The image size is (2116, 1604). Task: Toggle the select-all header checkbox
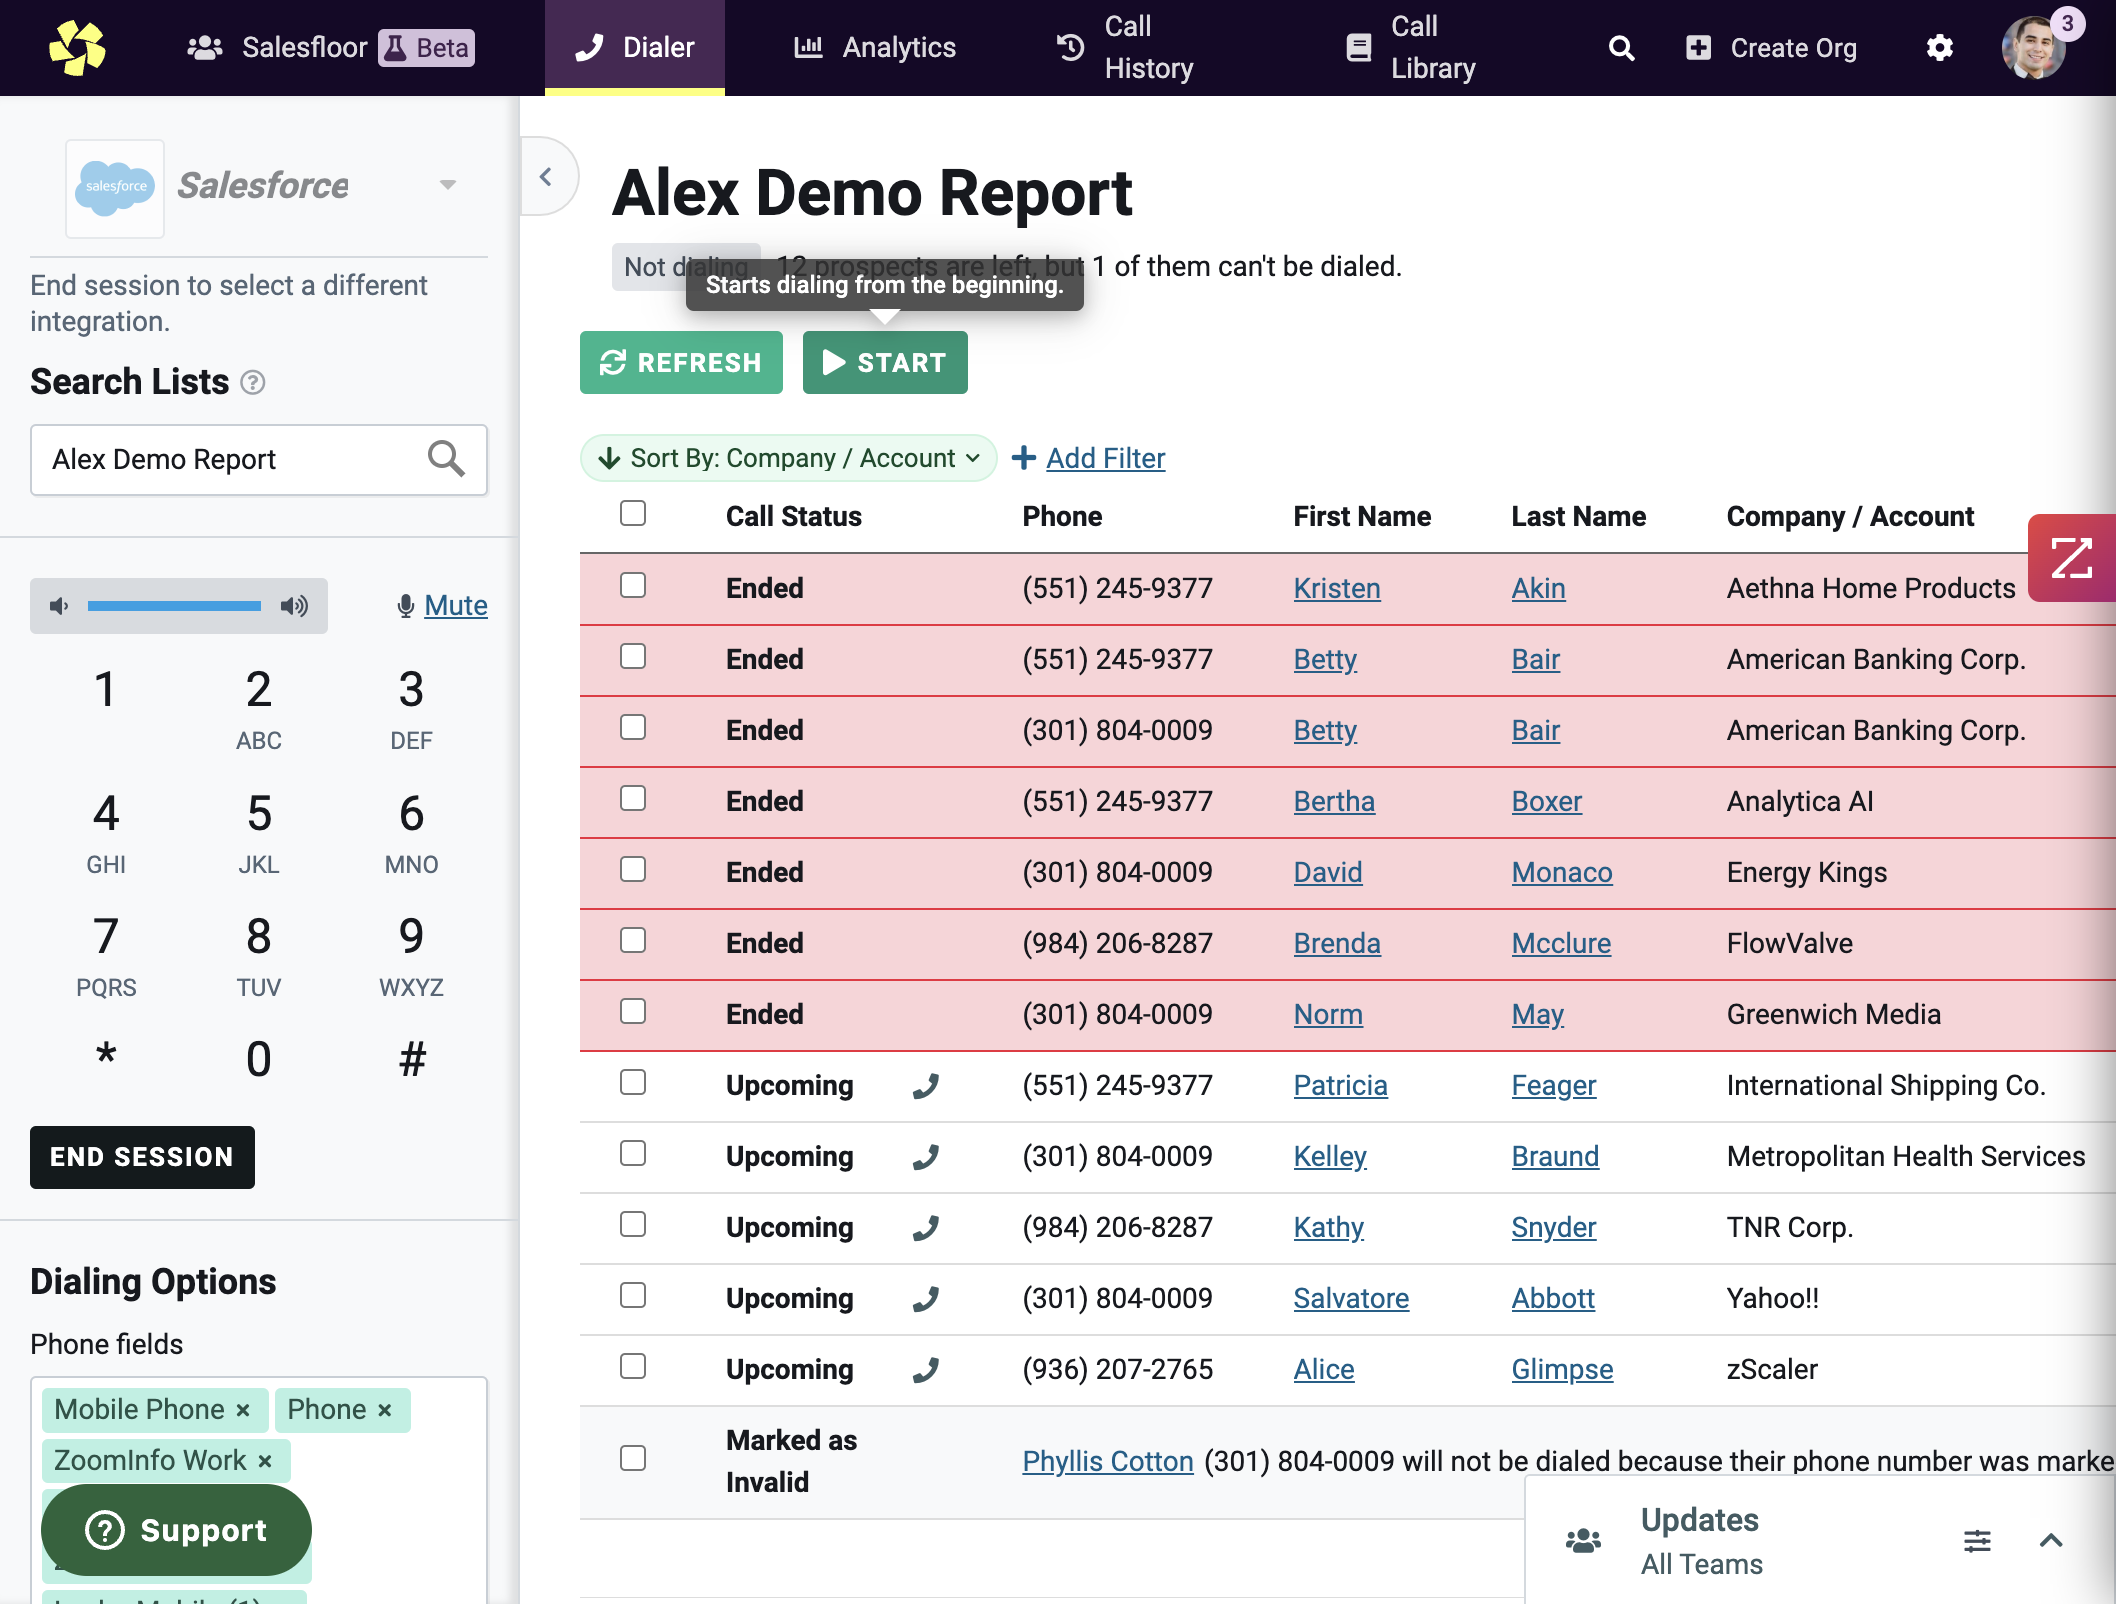(x=633, y=513)
